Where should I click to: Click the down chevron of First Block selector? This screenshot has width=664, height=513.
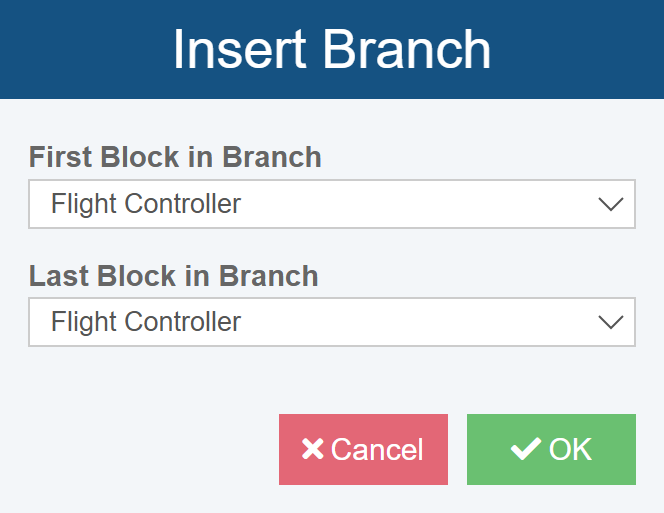pyautogui.click(x=609, y=205)
